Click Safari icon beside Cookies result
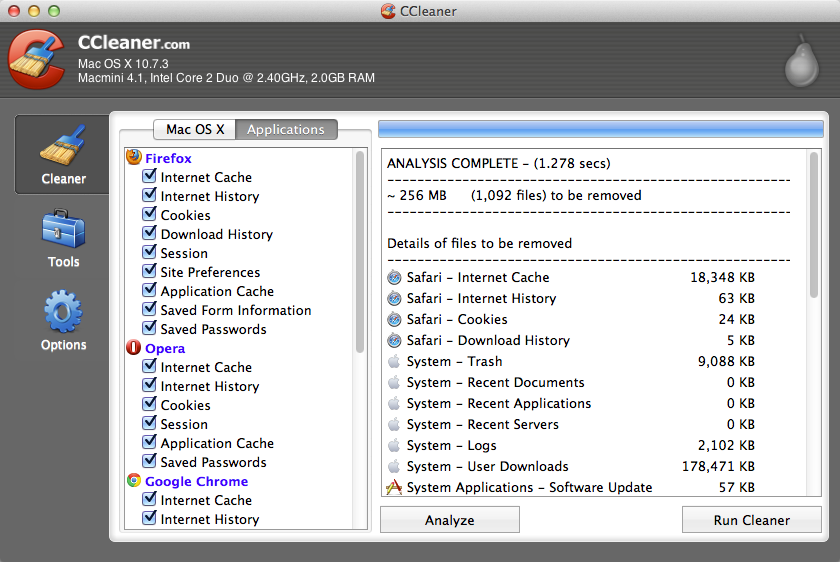Screen dimensions: 840x562 point(394,319)
